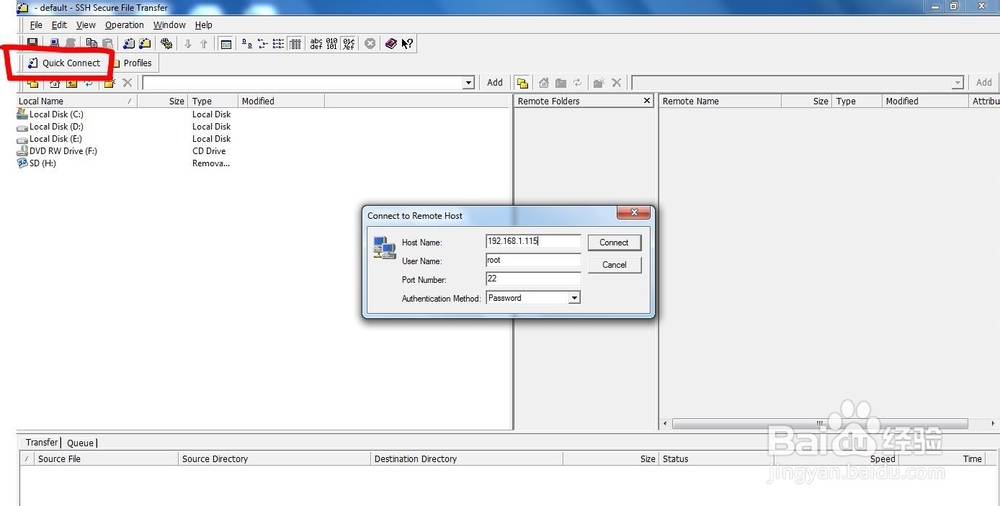Click the Connect computer toolbar icon
The height and width of the screenshot is (506, 1000).
55,43
